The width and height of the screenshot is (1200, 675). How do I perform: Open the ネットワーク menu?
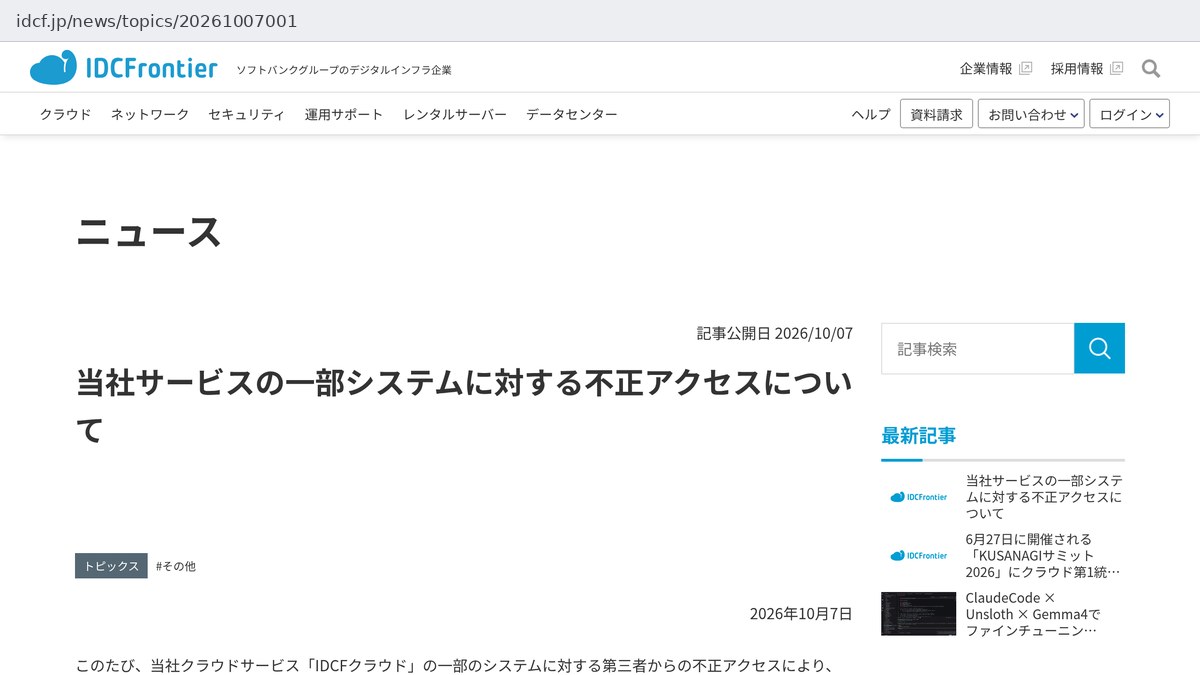(150, 114)
